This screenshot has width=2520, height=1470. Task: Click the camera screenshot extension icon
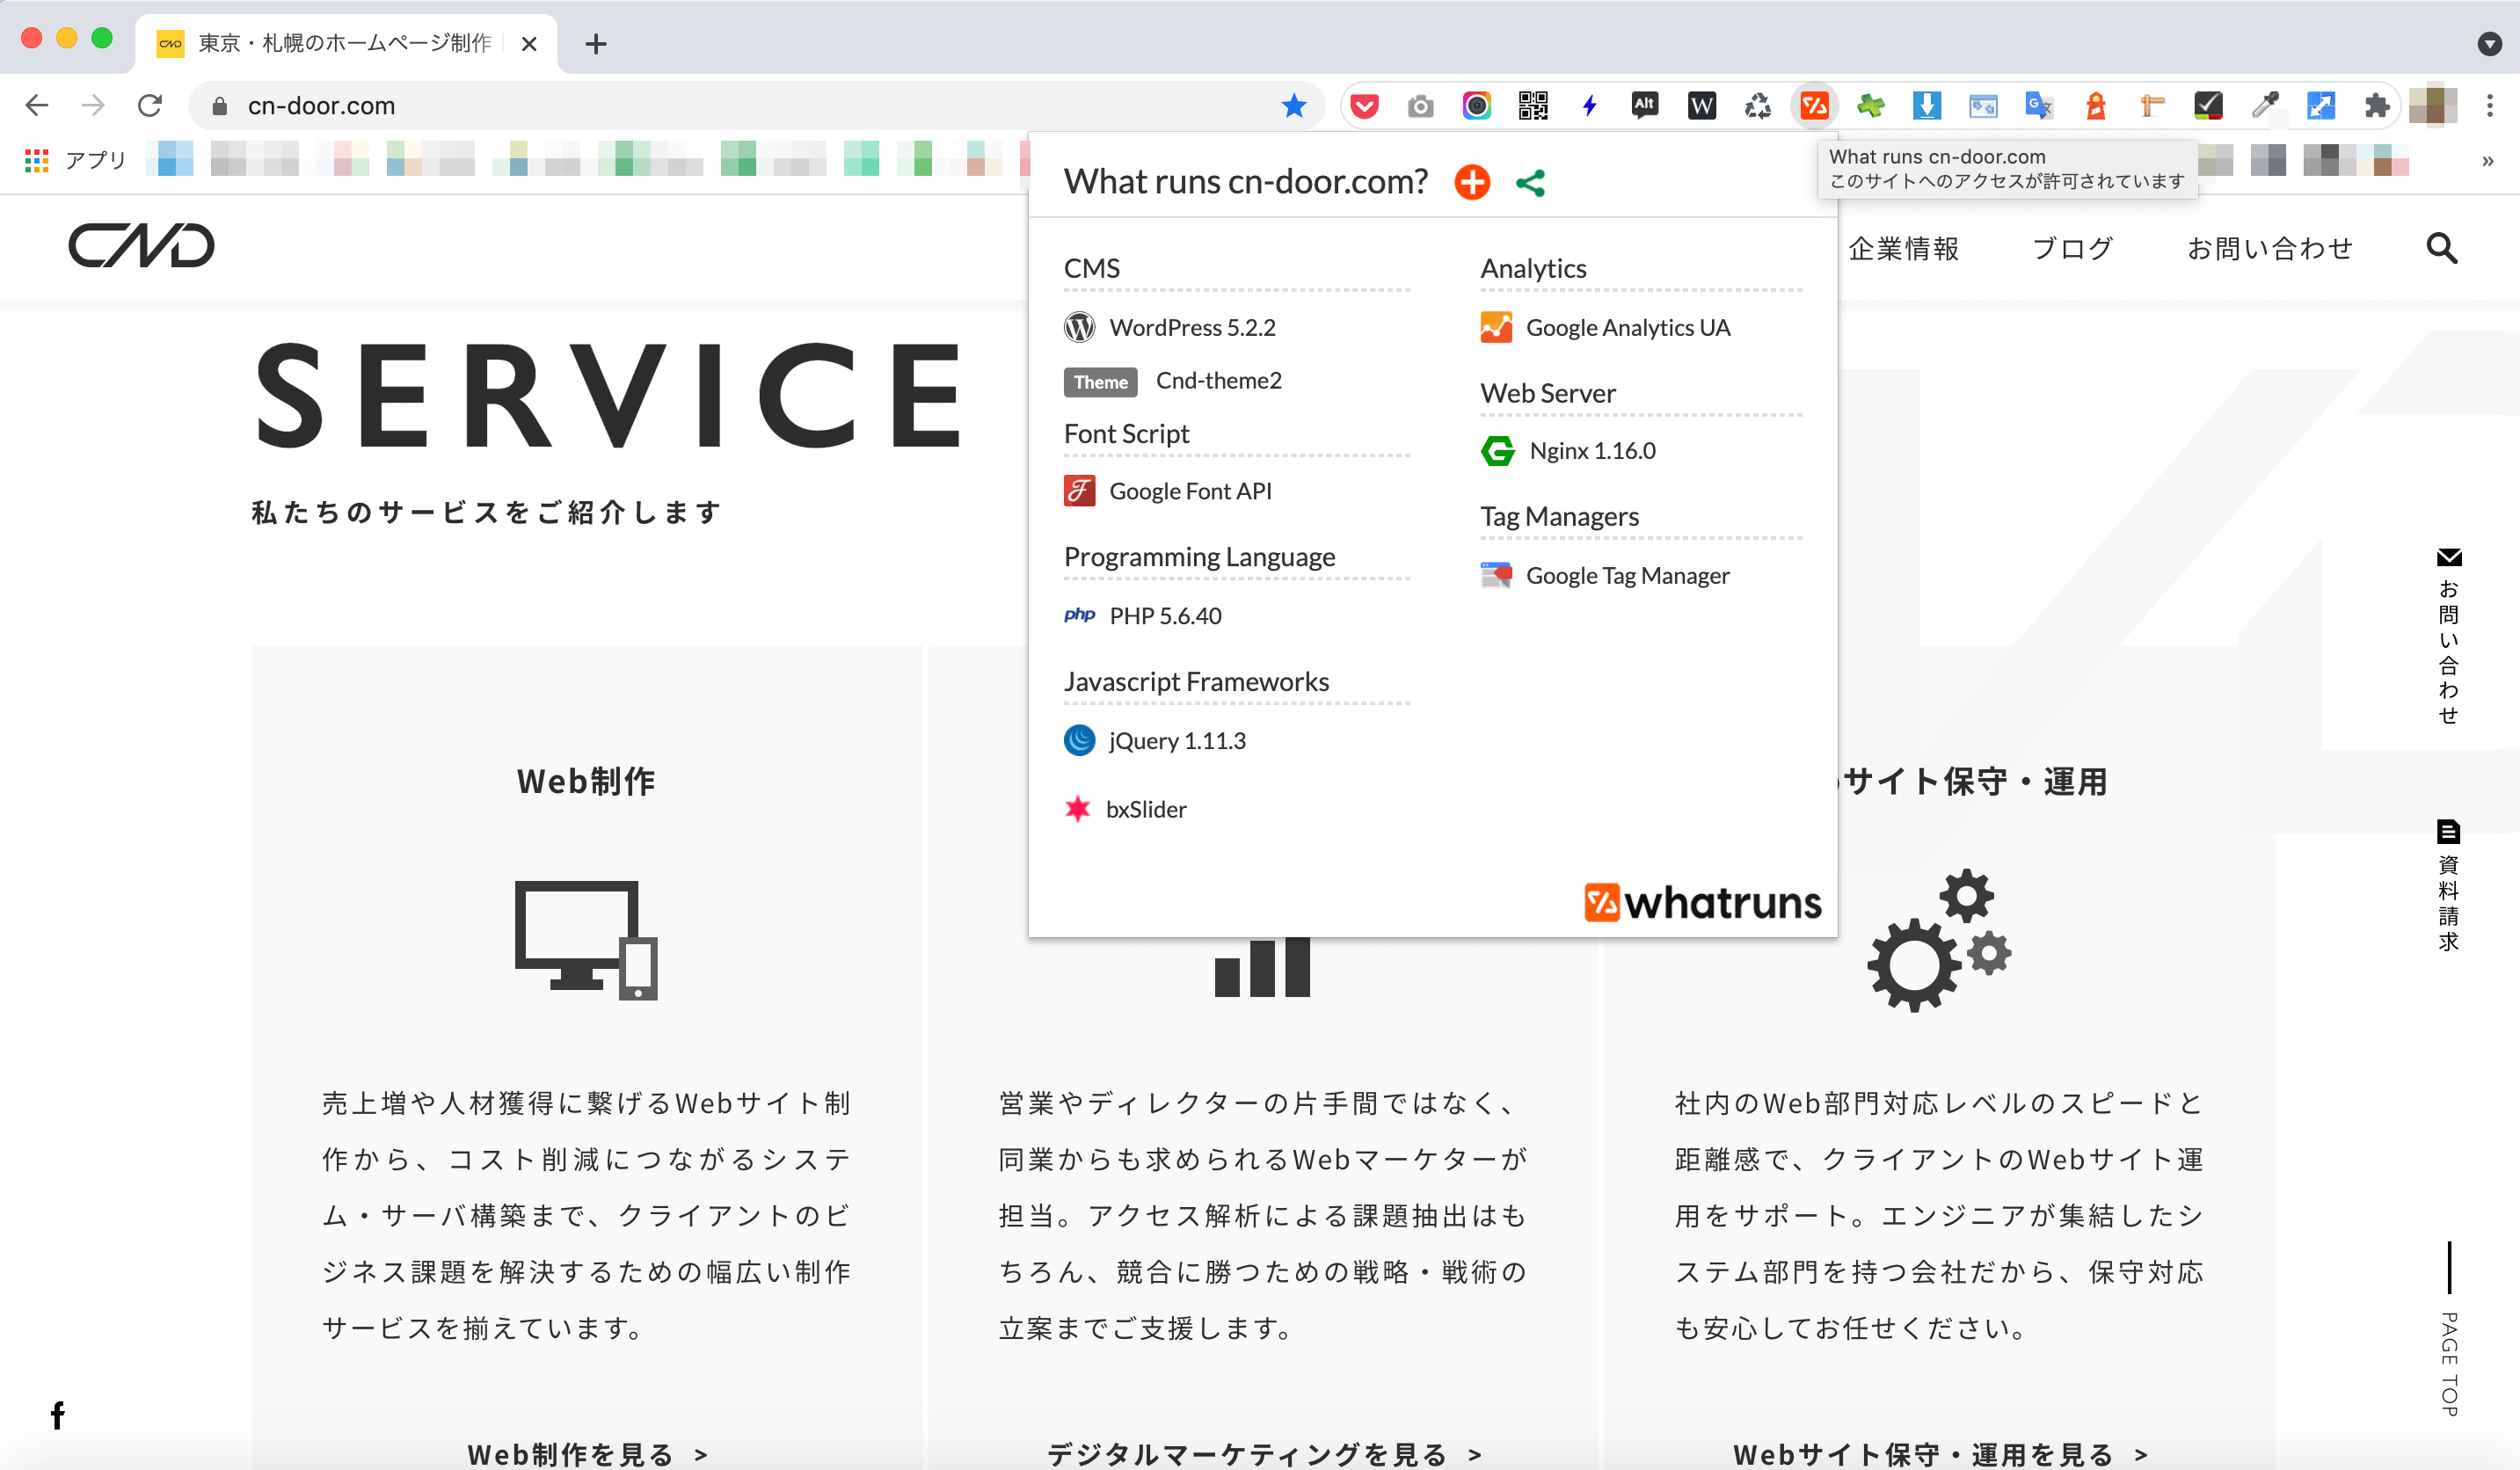(x=1420, y=105)
